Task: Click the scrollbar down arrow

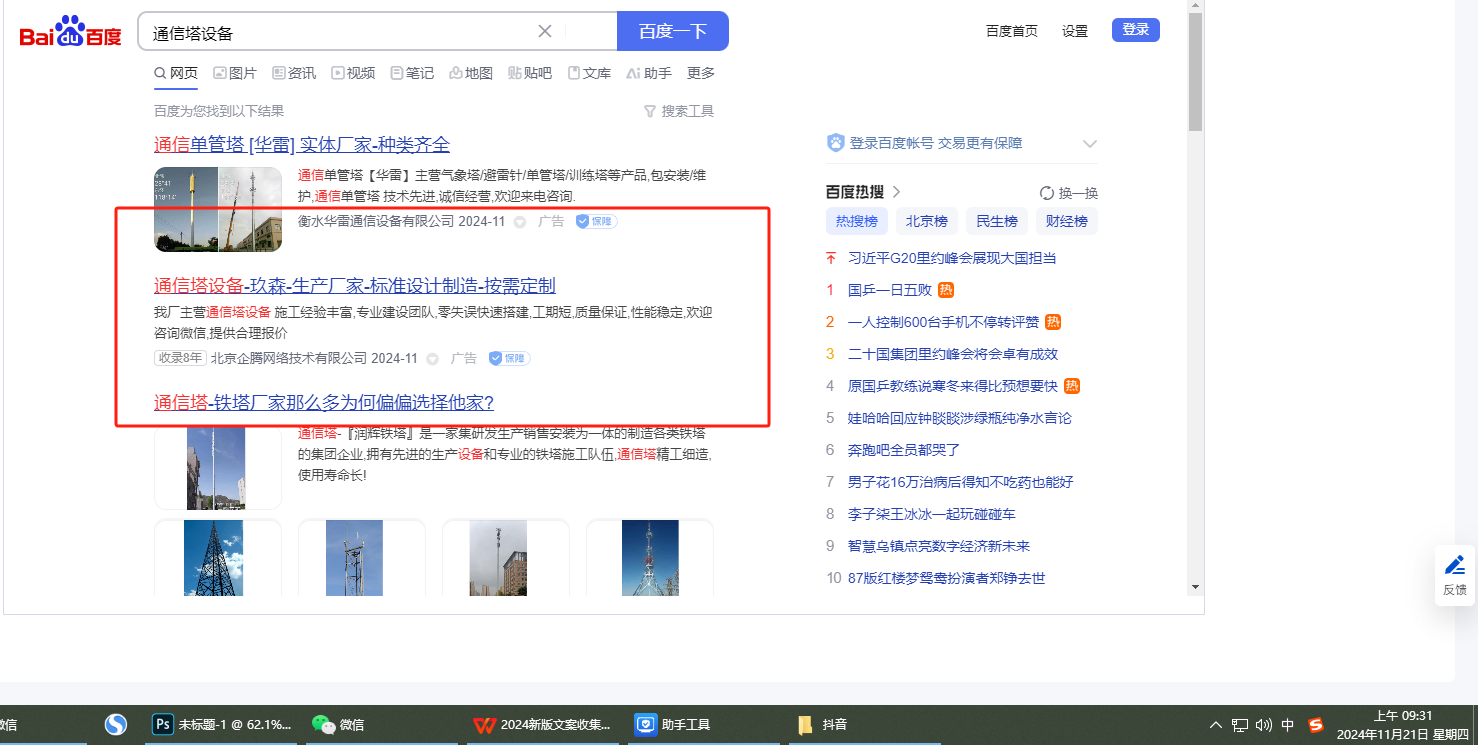Action: 1195,587
